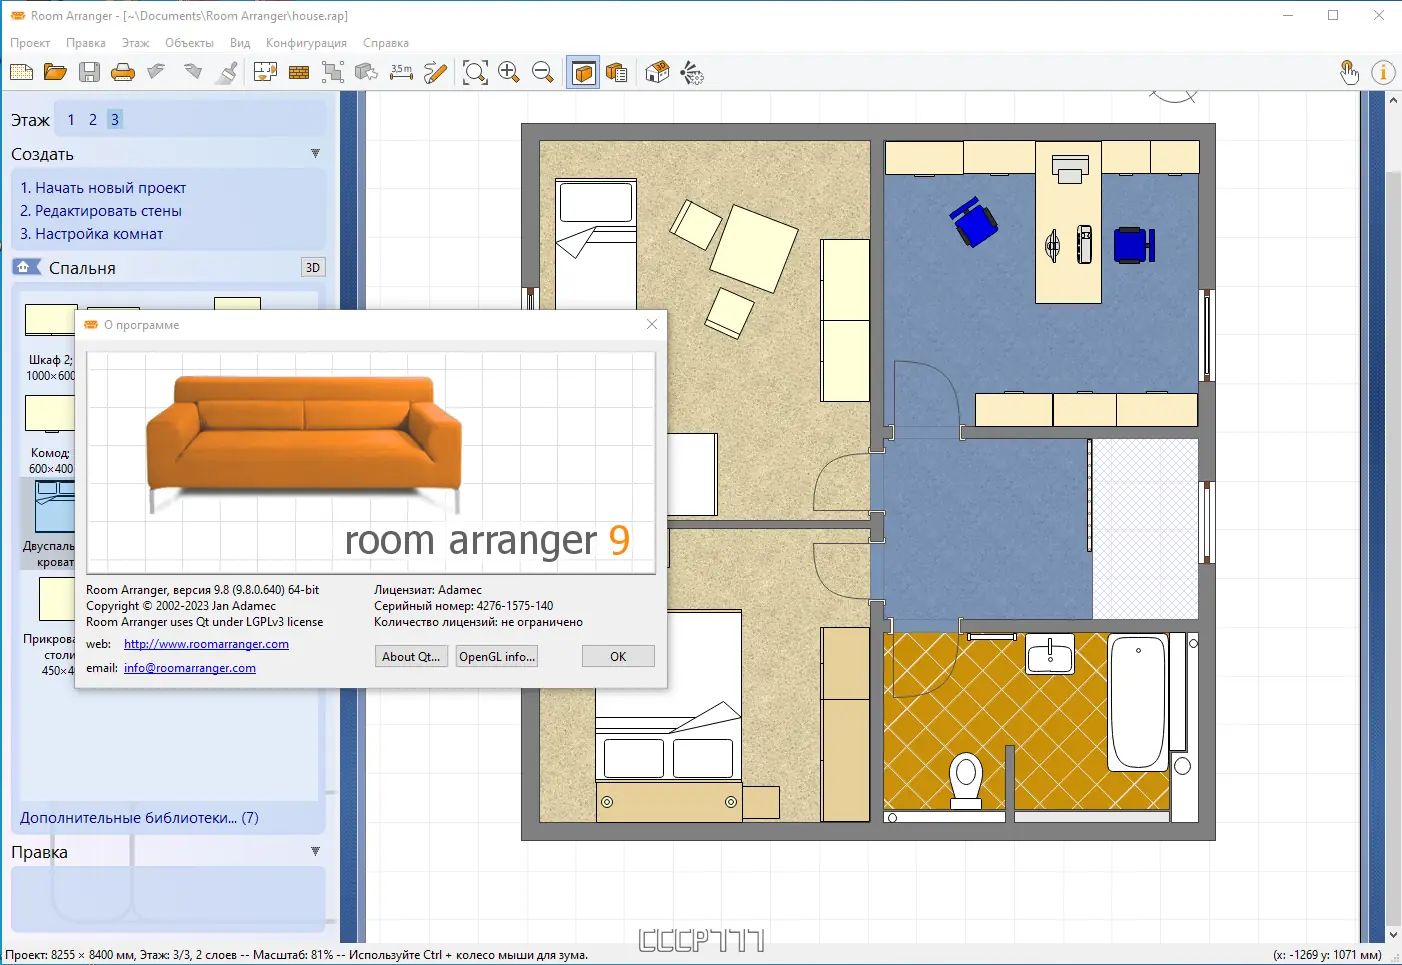Viewport: 1402px width, 965px height.
Task: Collapse the Создать section
Action: (315, 153)
